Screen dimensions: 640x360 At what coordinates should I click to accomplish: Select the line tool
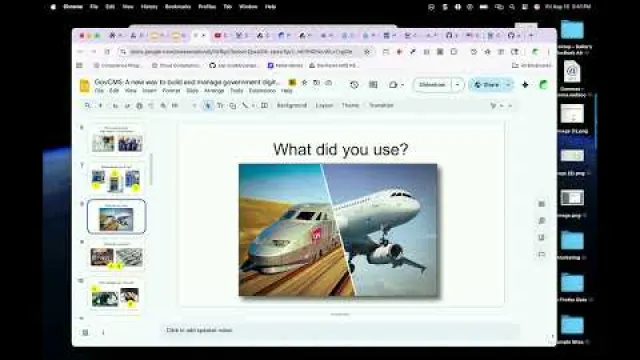click(245, 105)
